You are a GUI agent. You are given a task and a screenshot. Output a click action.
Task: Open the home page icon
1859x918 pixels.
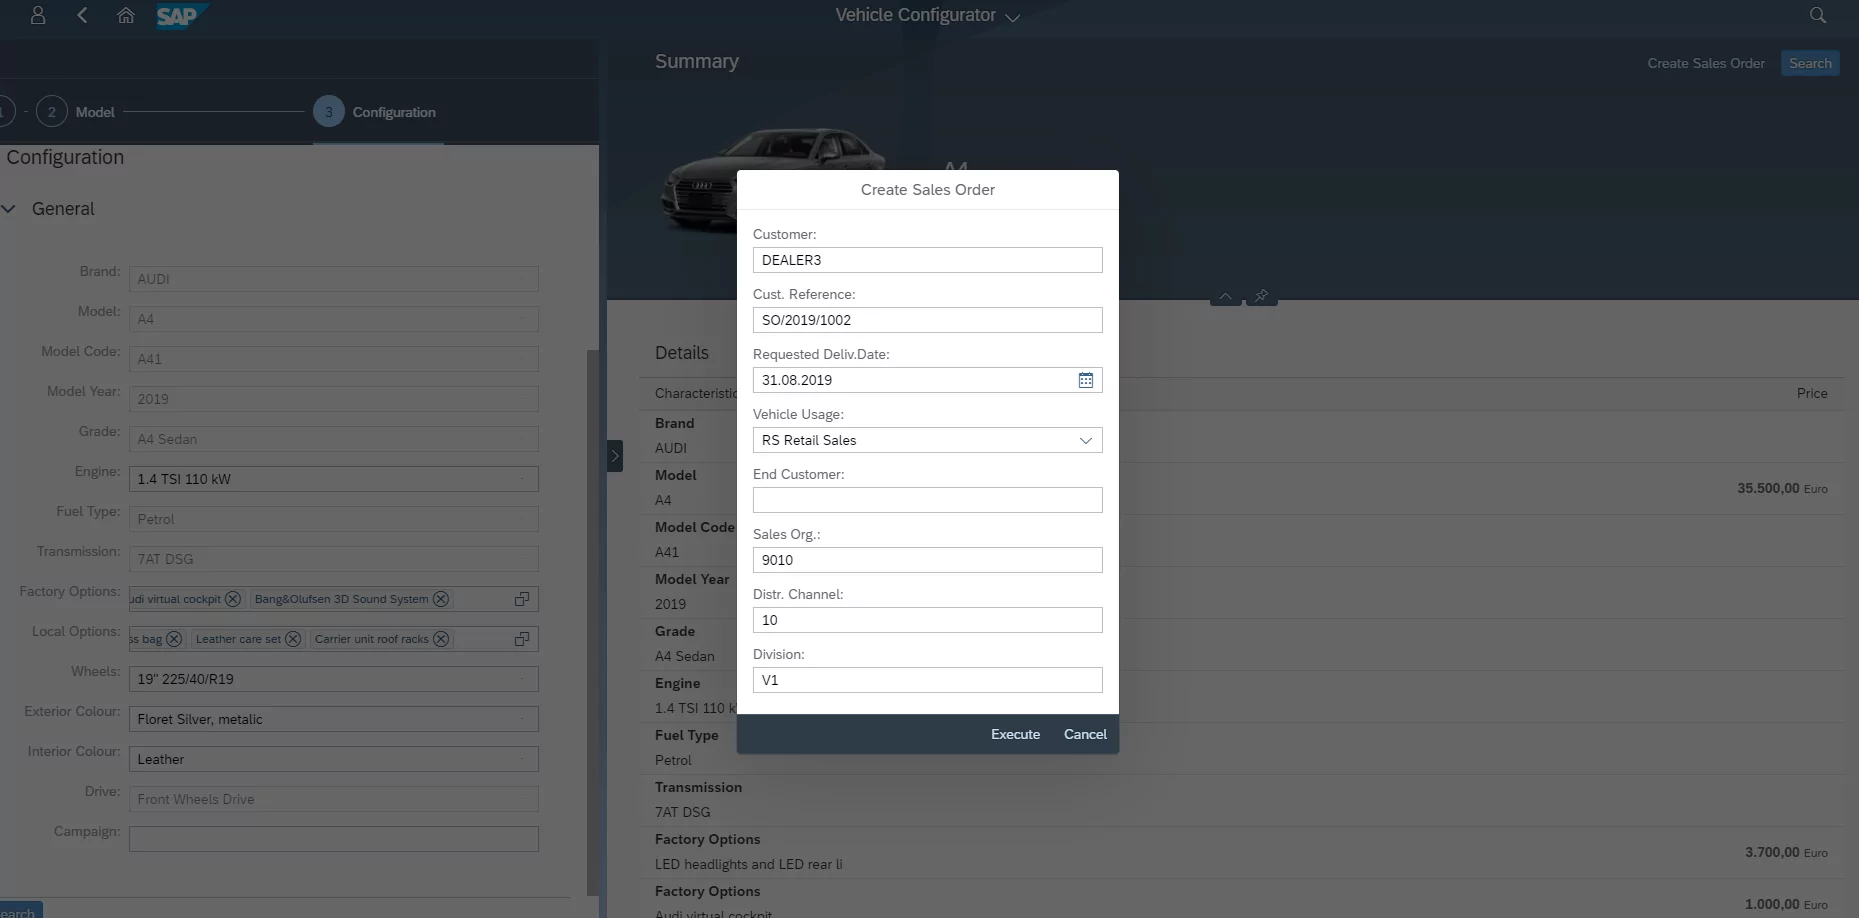click(126, 15)
